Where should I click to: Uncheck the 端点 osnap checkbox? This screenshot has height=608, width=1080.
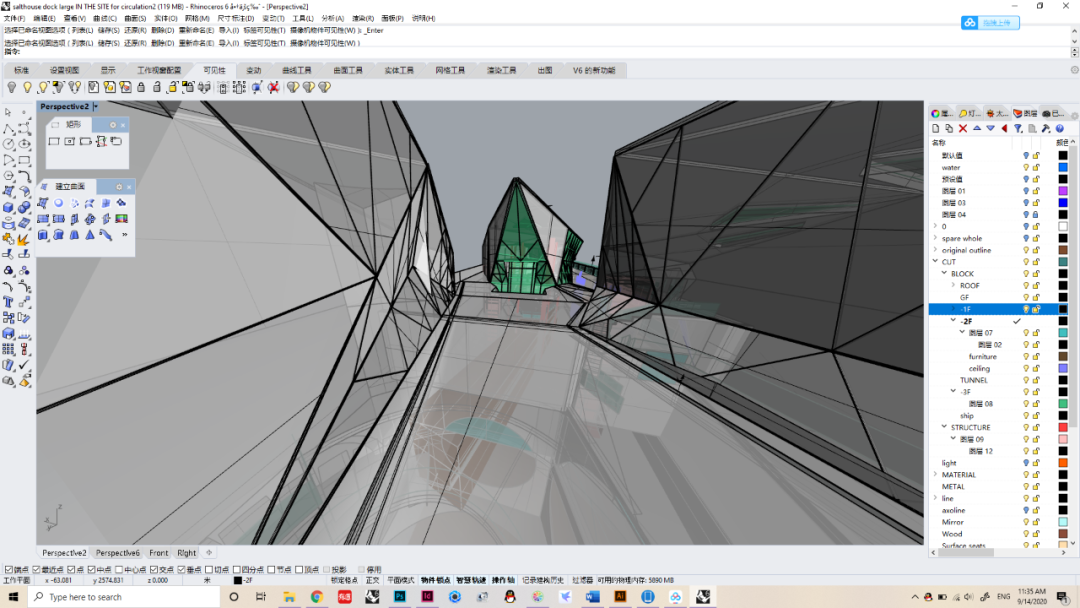coord(9,569)
